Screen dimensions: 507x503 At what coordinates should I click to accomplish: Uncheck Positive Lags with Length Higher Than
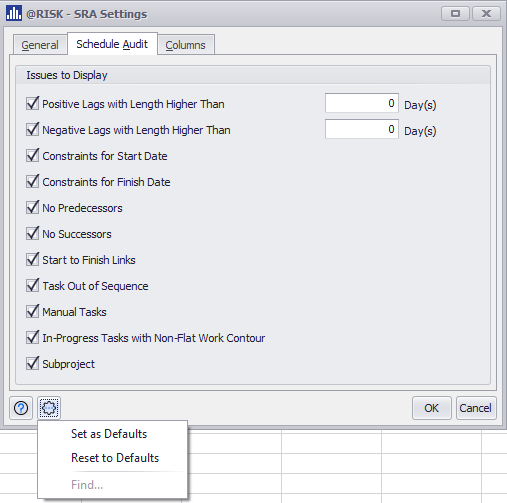[33, 104]
